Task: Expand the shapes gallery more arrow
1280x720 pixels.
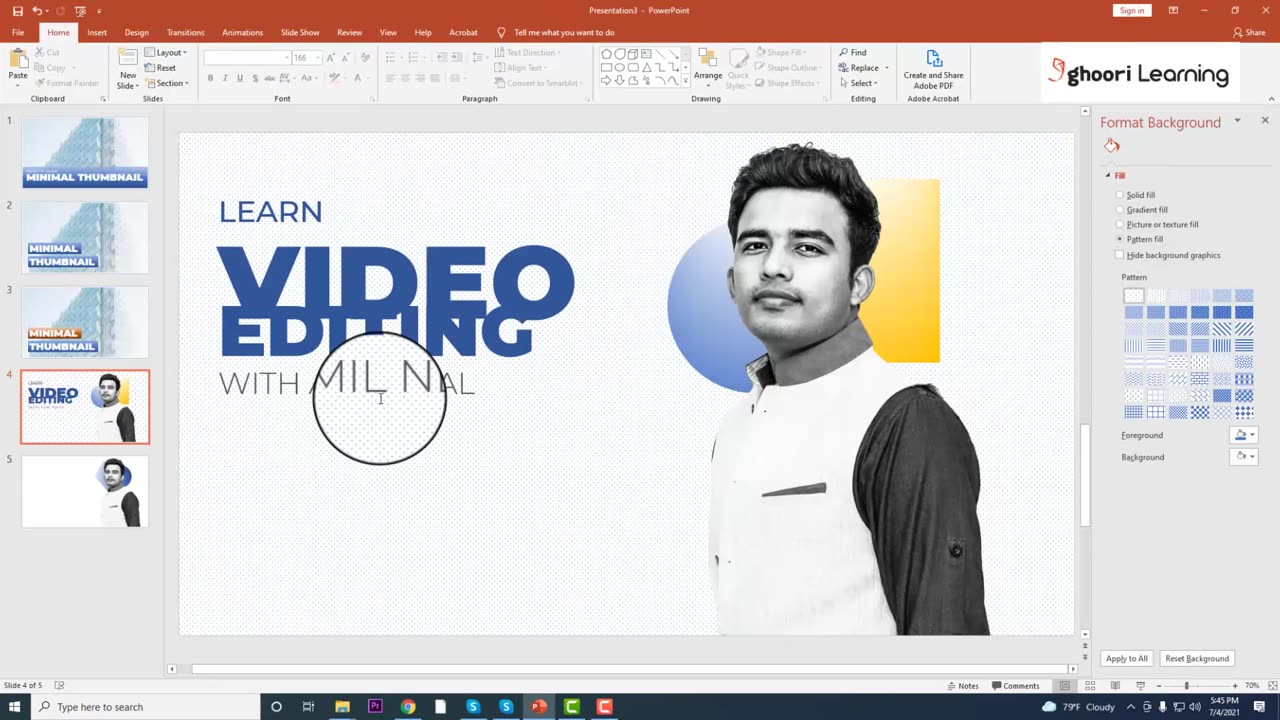Action: 687,81
